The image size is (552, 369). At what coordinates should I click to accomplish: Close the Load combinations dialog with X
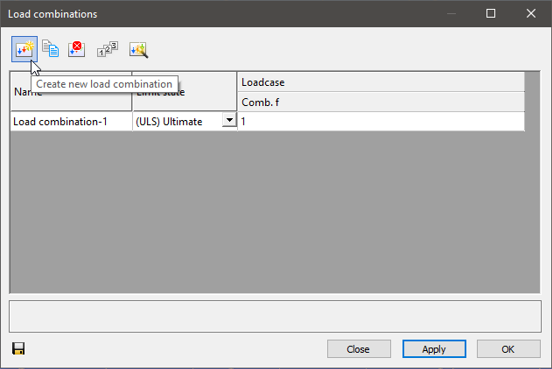tap(531, 14)
